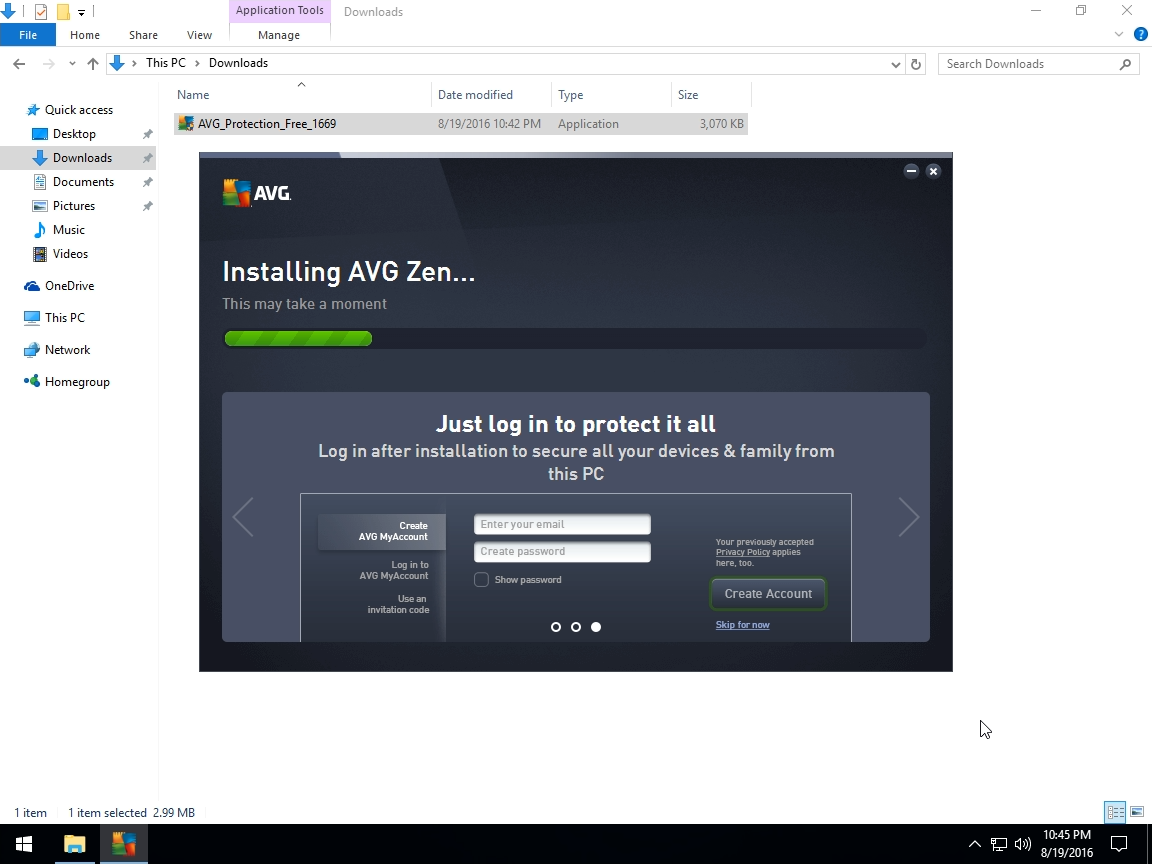The height and width of the screenshot is (864, 1152).
Task: Click Enter your email field
Action: click(x=562, y=525)
